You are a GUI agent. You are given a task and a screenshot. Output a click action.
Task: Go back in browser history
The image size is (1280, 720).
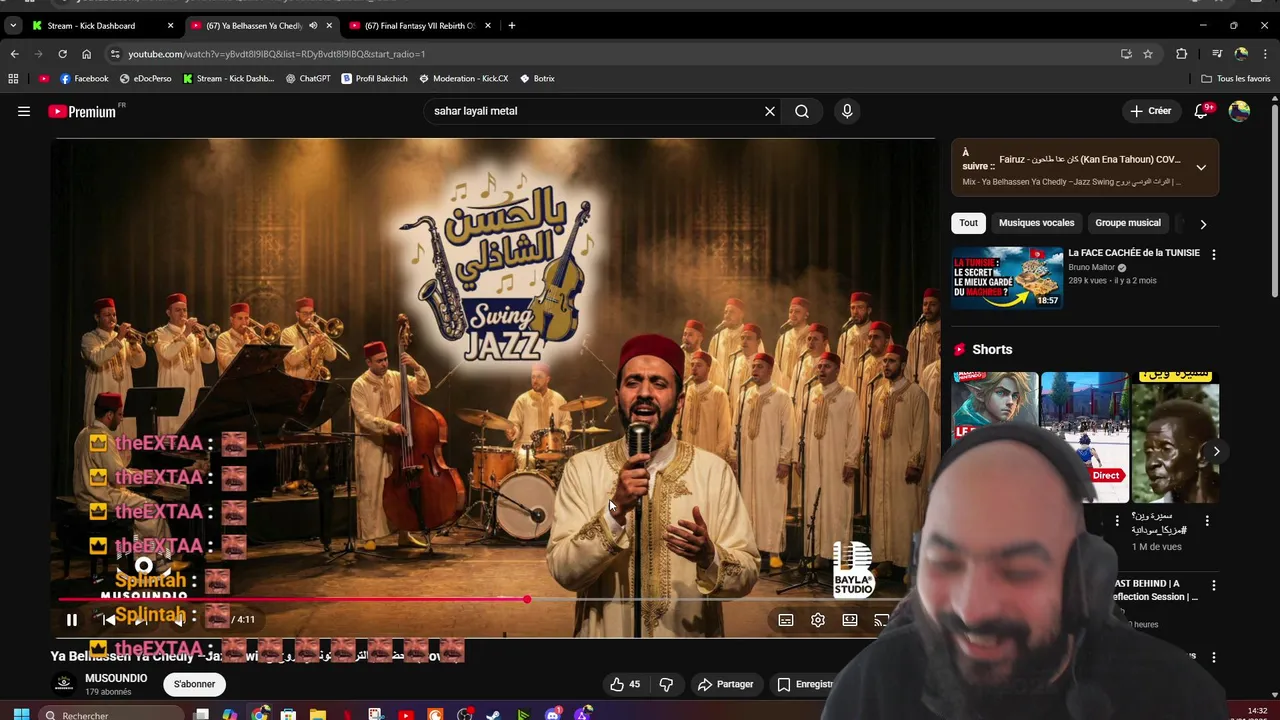click(14, 54)
